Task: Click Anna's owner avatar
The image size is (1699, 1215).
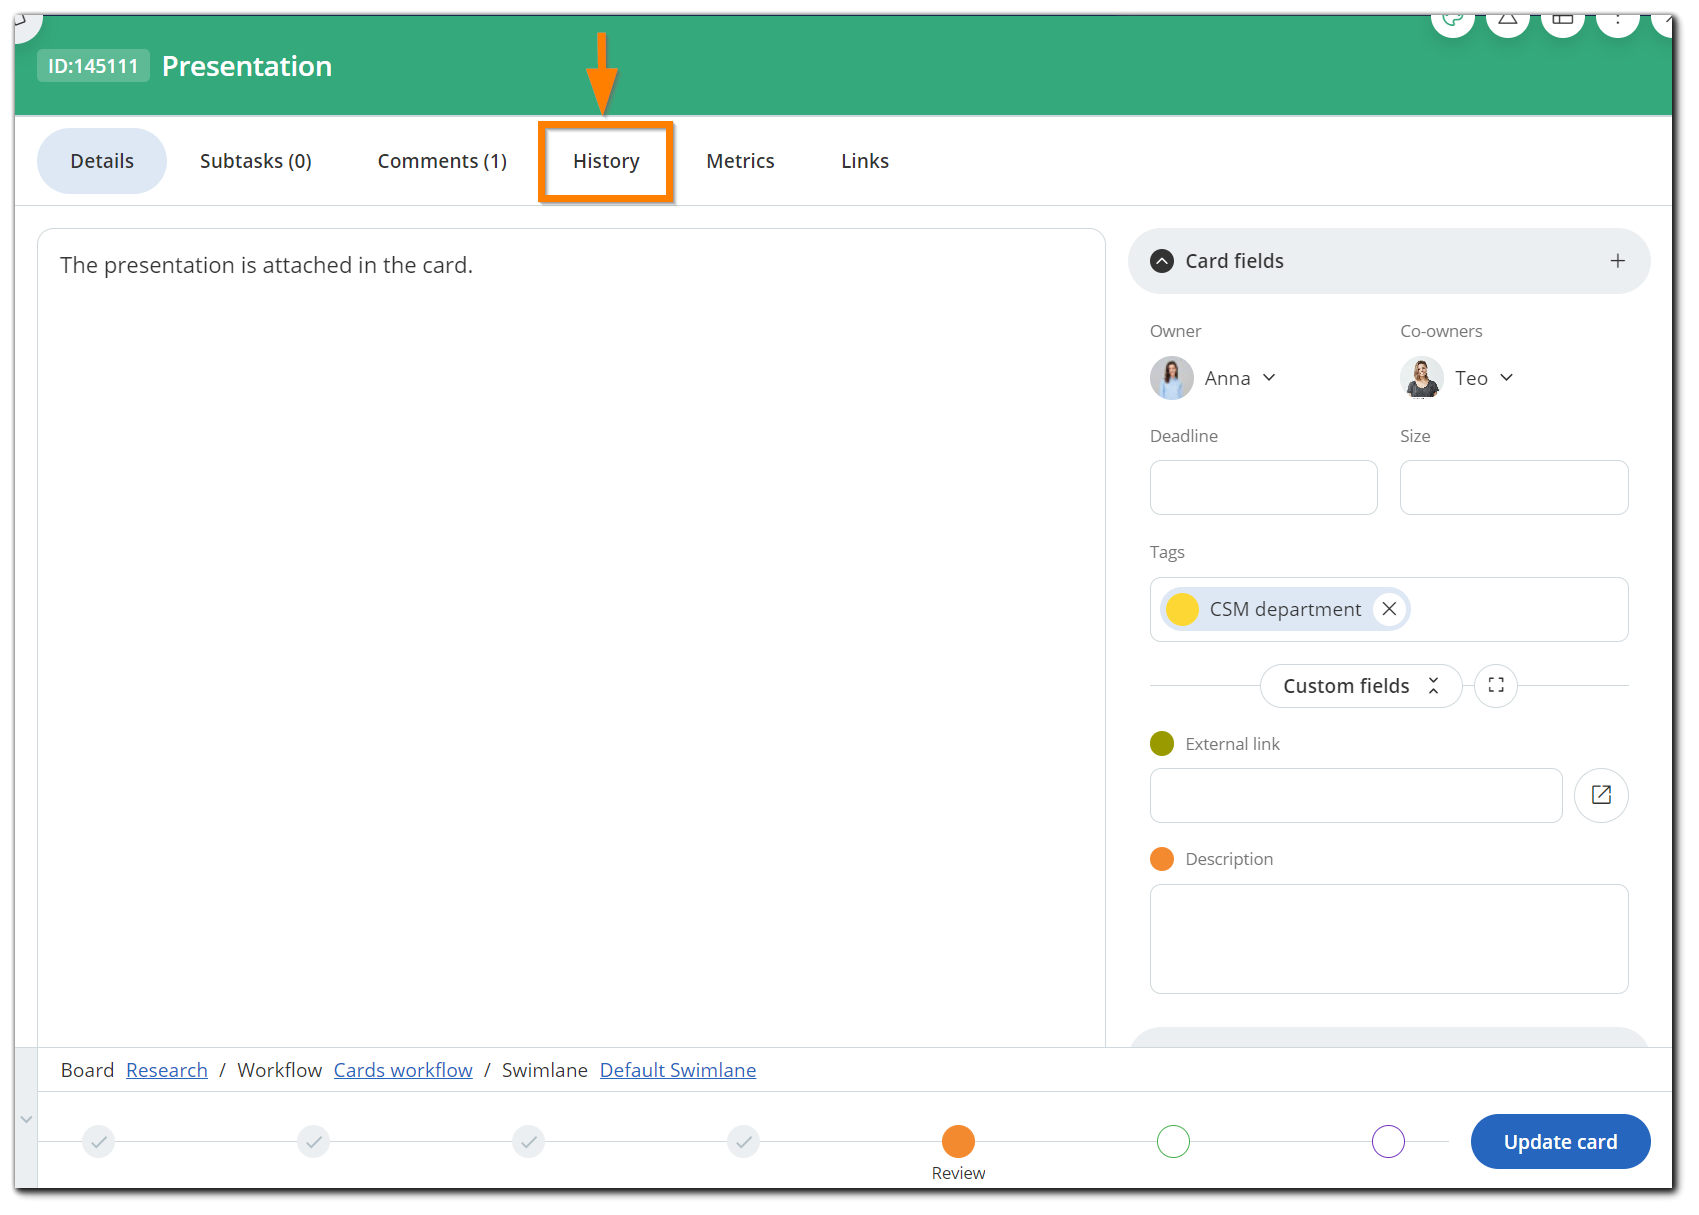Action: tap(1172, 378)
